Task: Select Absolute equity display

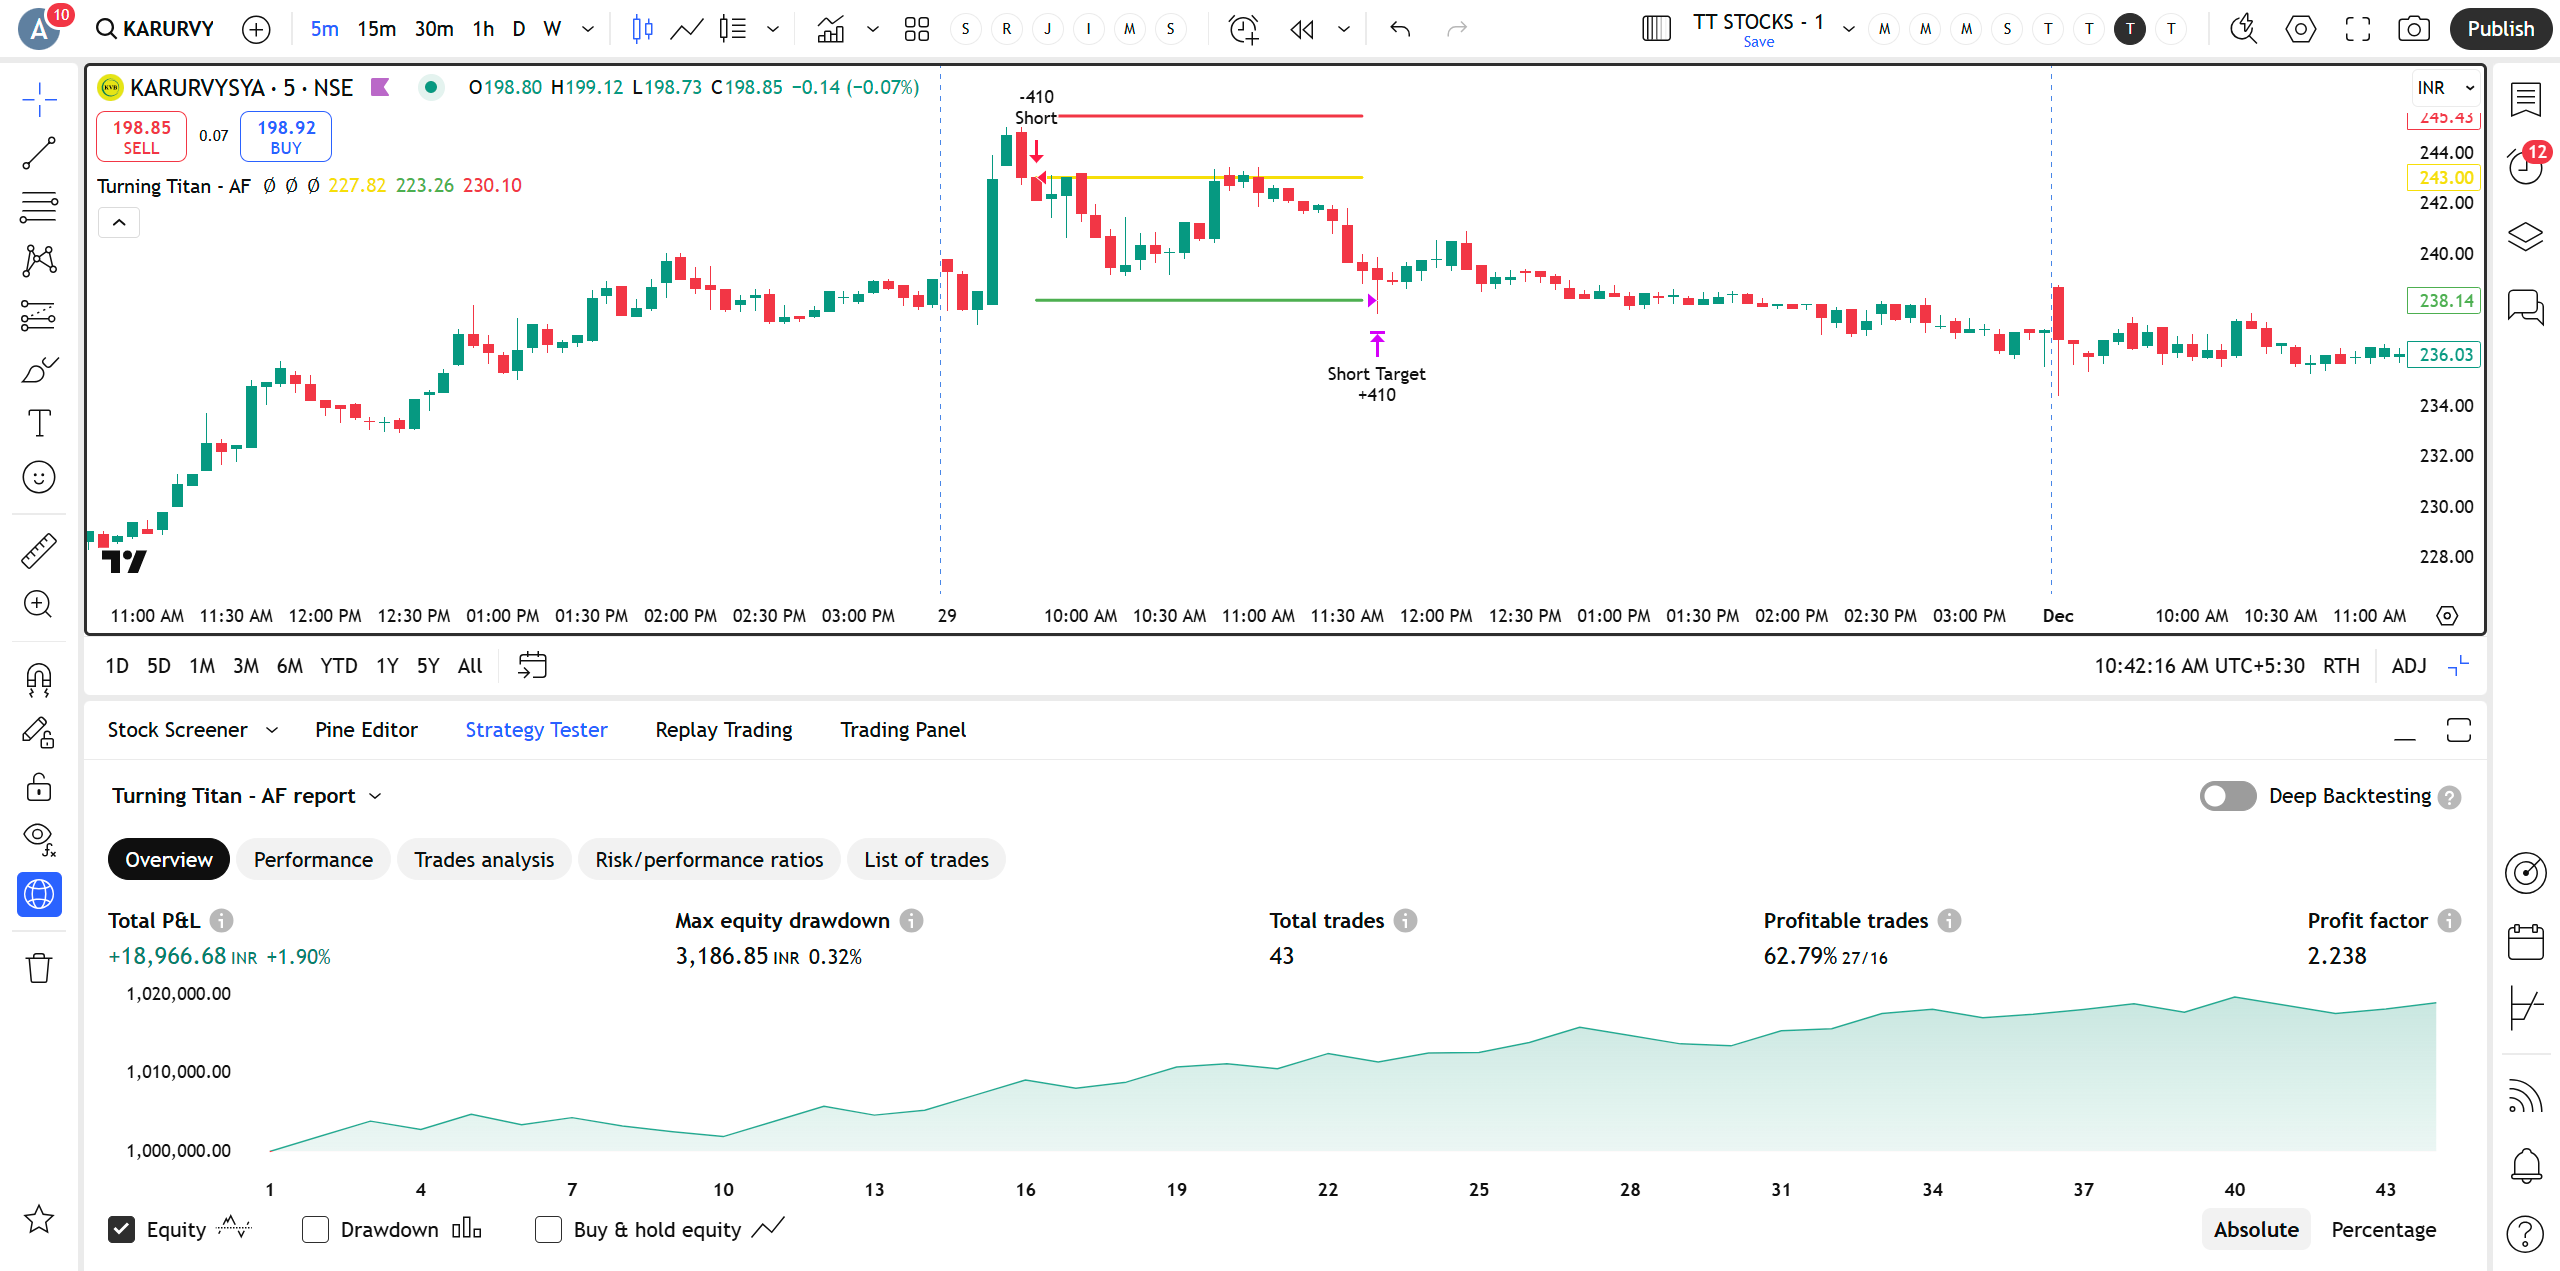Action: (x=2256, y=1229)
